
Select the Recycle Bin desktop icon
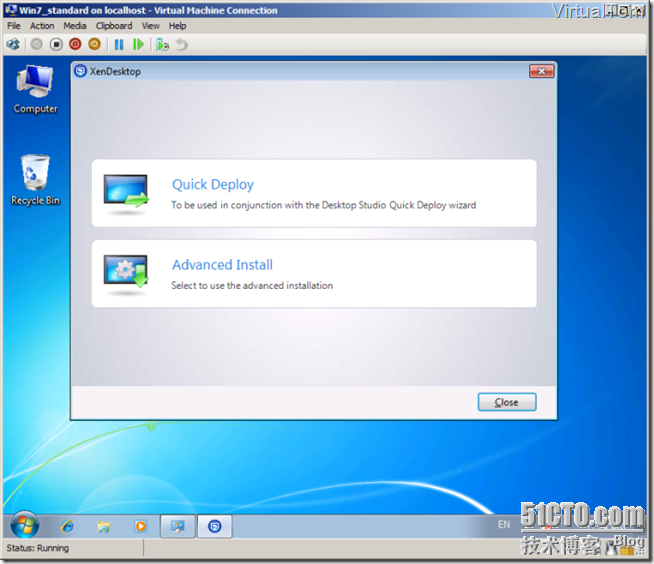[35, 180]
